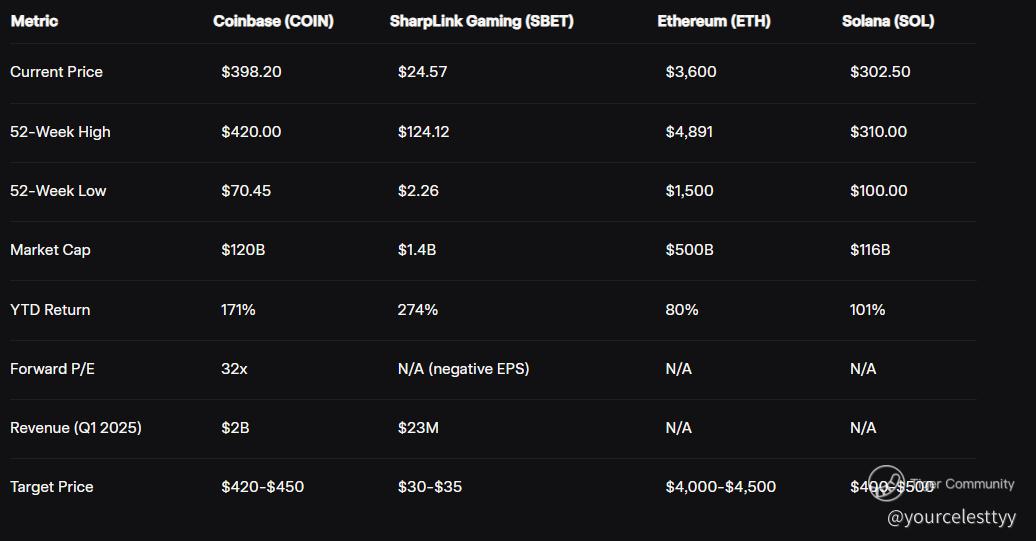The image size is (1036, 541).
Task: Click the community watermark logo icon
Action: tap(886, 483)
